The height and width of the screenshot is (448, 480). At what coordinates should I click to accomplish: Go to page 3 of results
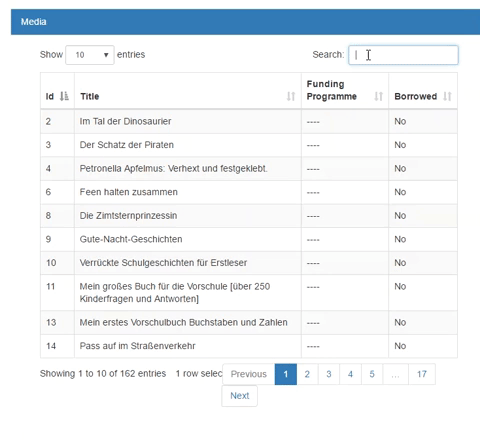329,374
